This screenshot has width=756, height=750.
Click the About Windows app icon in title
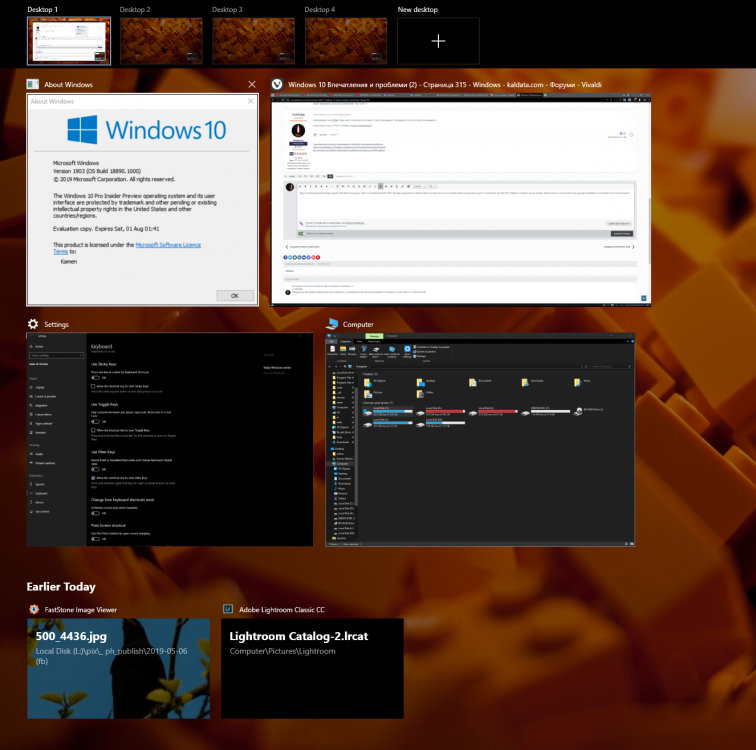(33, 84)
